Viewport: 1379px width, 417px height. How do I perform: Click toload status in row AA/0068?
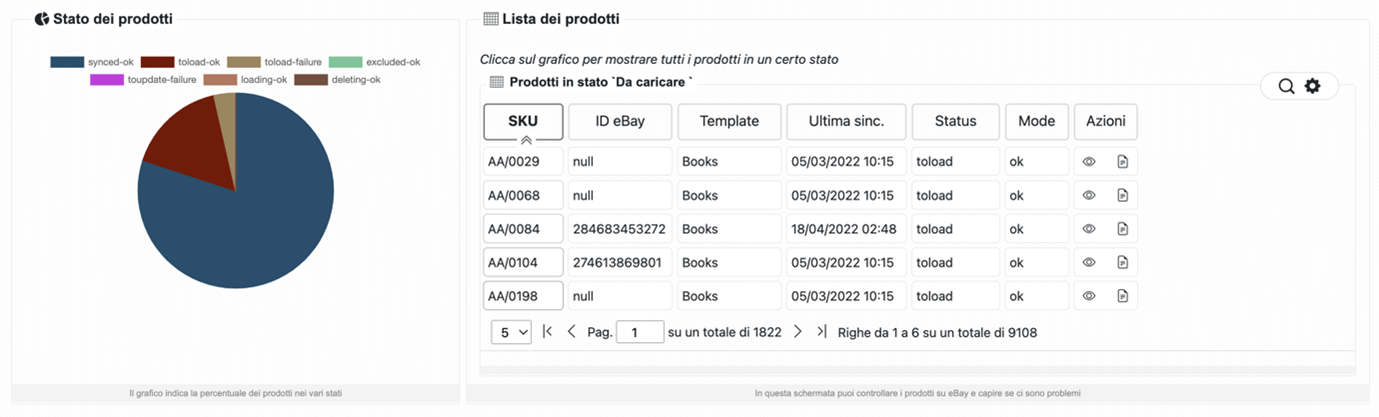point(955,195)
